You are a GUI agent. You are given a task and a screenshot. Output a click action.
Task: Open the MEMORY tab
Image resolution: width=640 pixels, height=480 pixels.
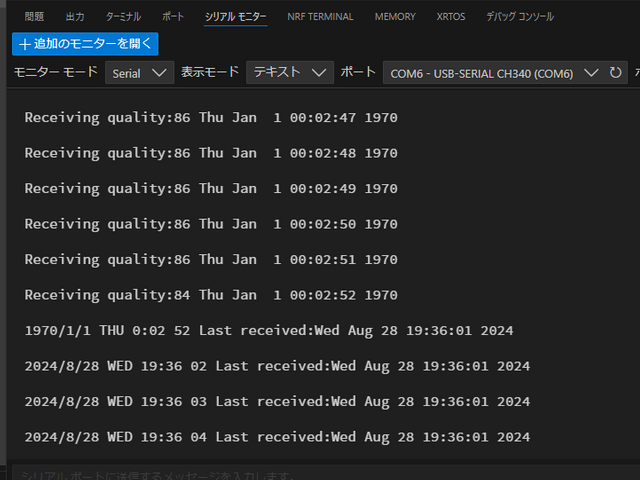(x=395, y=17)
